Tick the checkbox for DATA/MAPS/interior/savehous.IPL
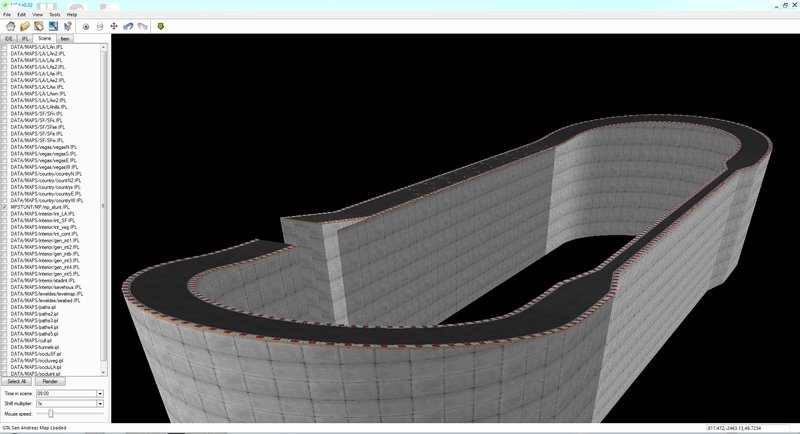Screen dimensions: 800x434 [x=5, y=287]
